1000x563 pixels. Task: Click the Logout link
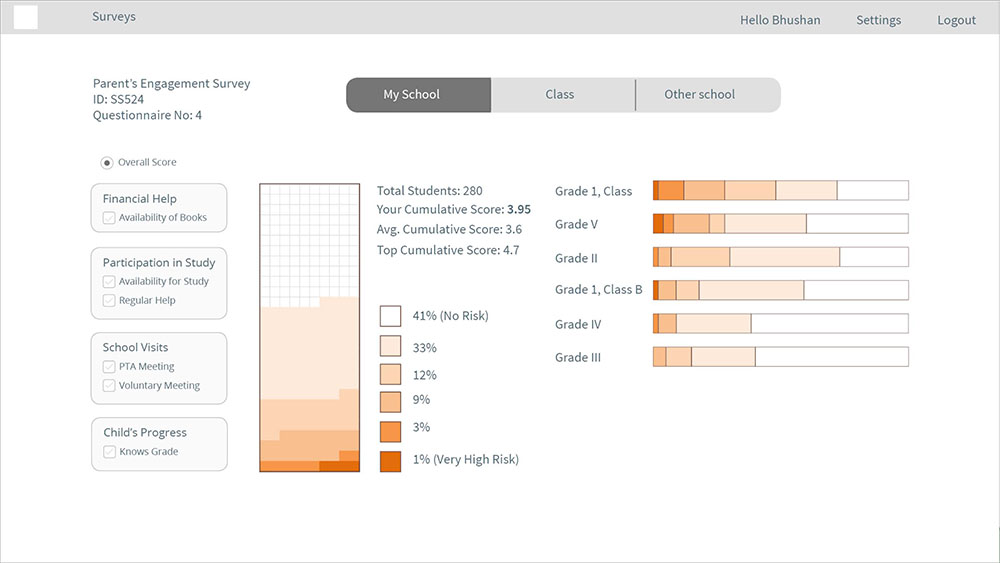point(956,20)
